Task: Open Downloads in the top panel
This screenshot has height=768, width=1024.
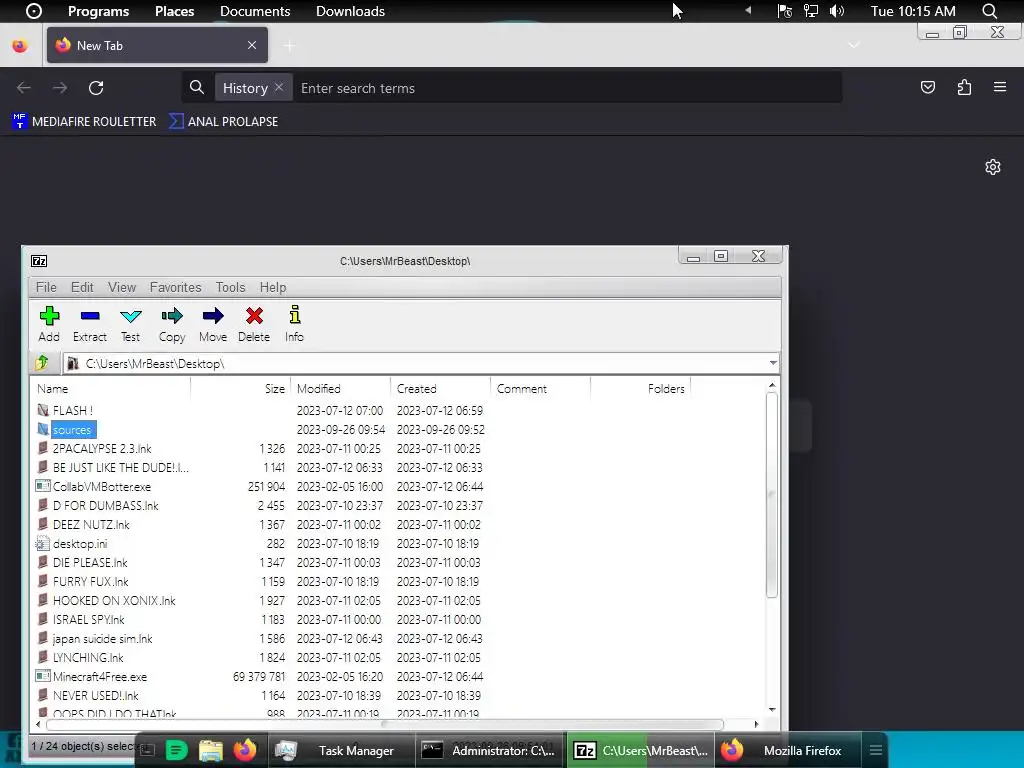Action: (350, 11)
